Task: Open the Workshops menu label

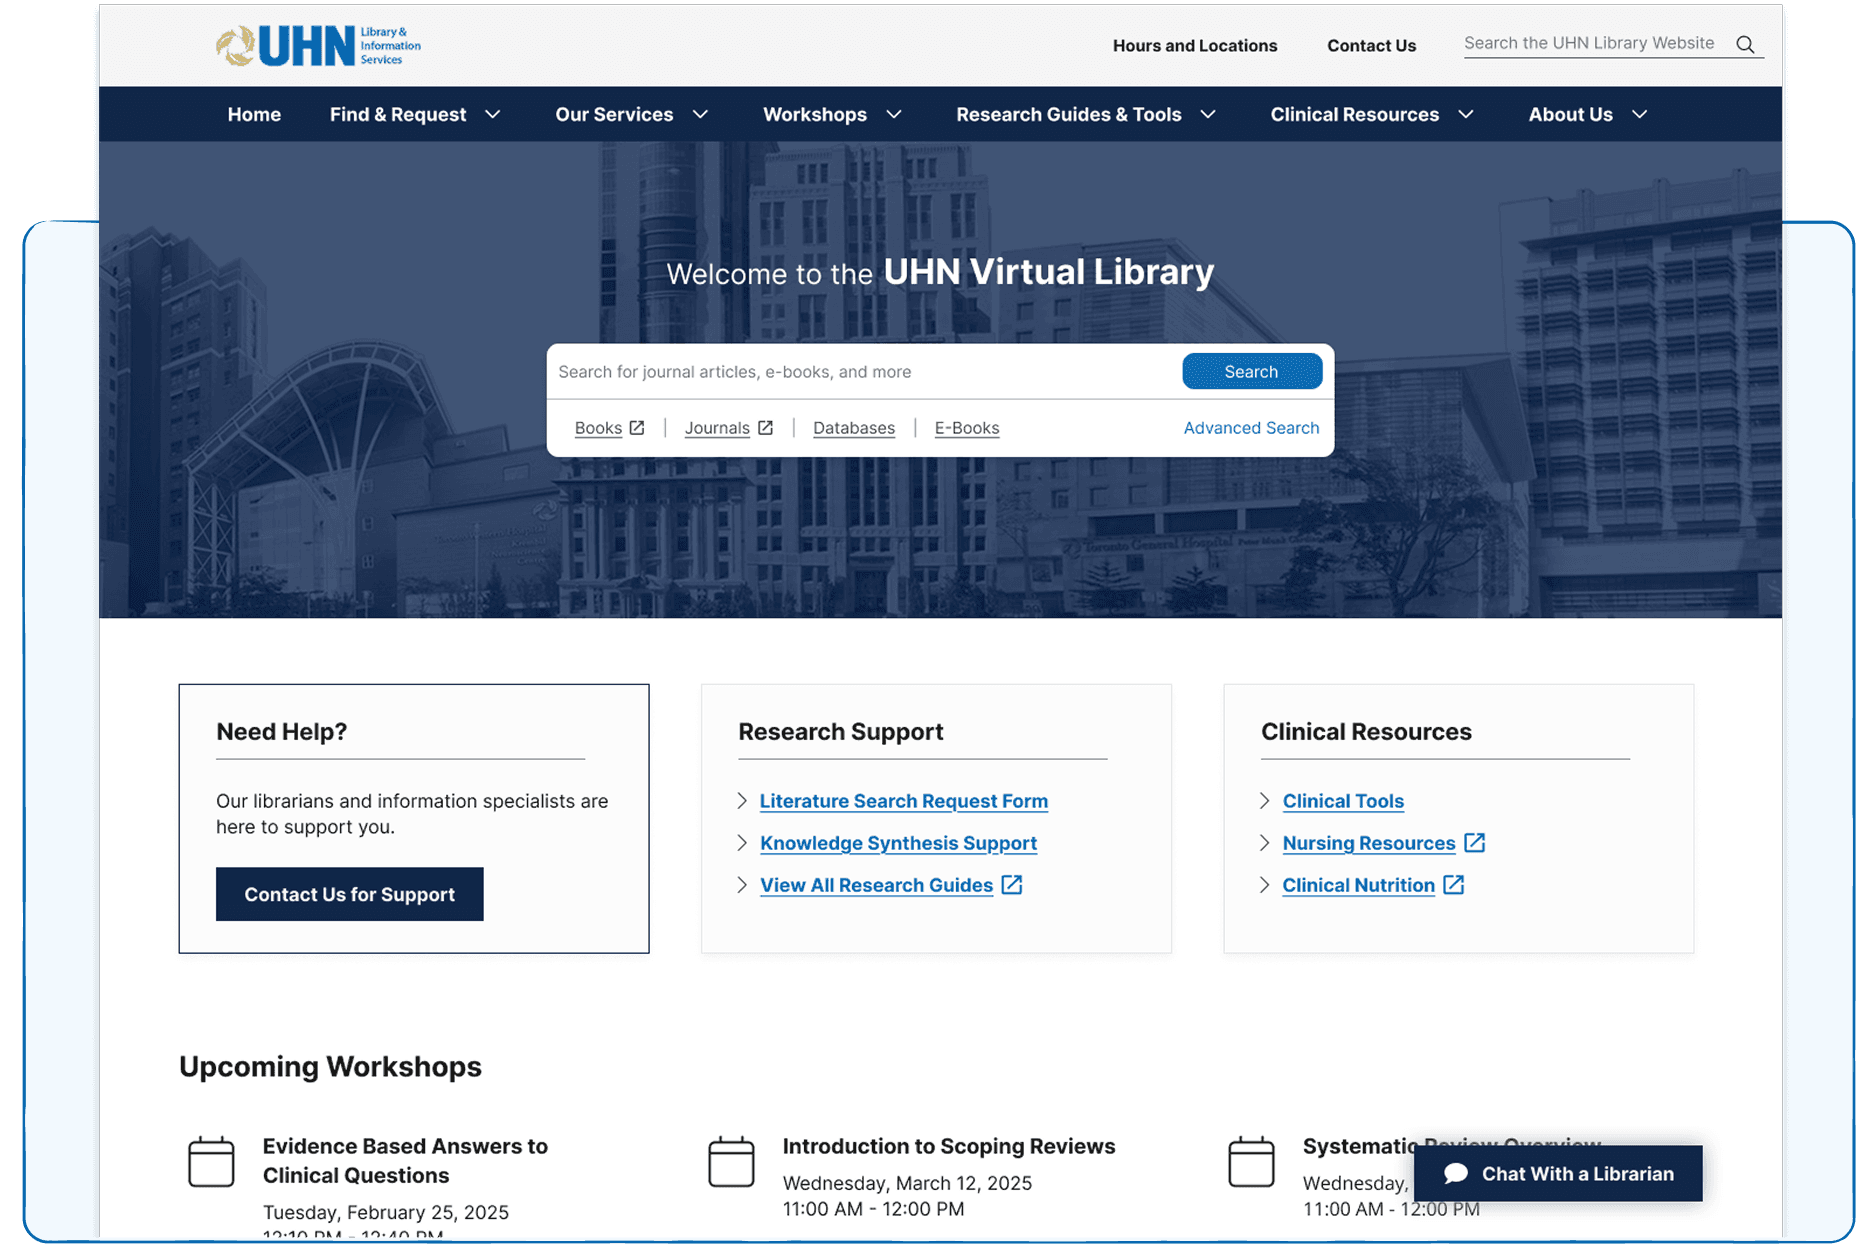Action: pos(815,114)
